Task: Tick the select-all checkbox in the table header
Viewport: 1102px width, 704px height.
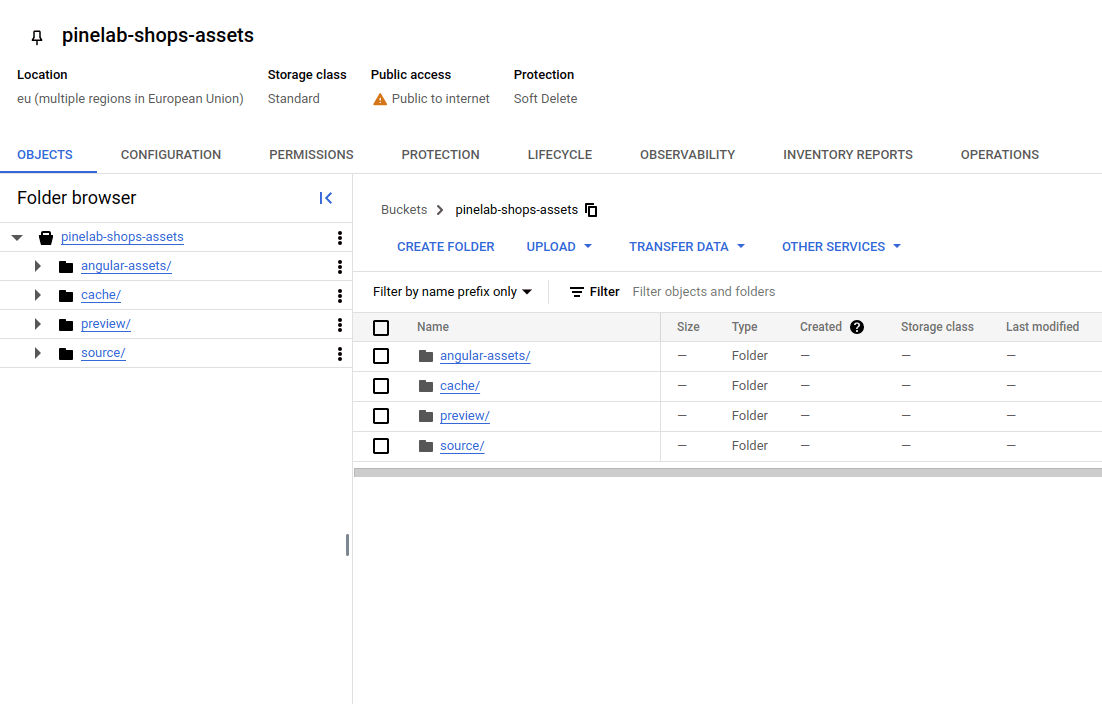Action: [x=381, y=327]
